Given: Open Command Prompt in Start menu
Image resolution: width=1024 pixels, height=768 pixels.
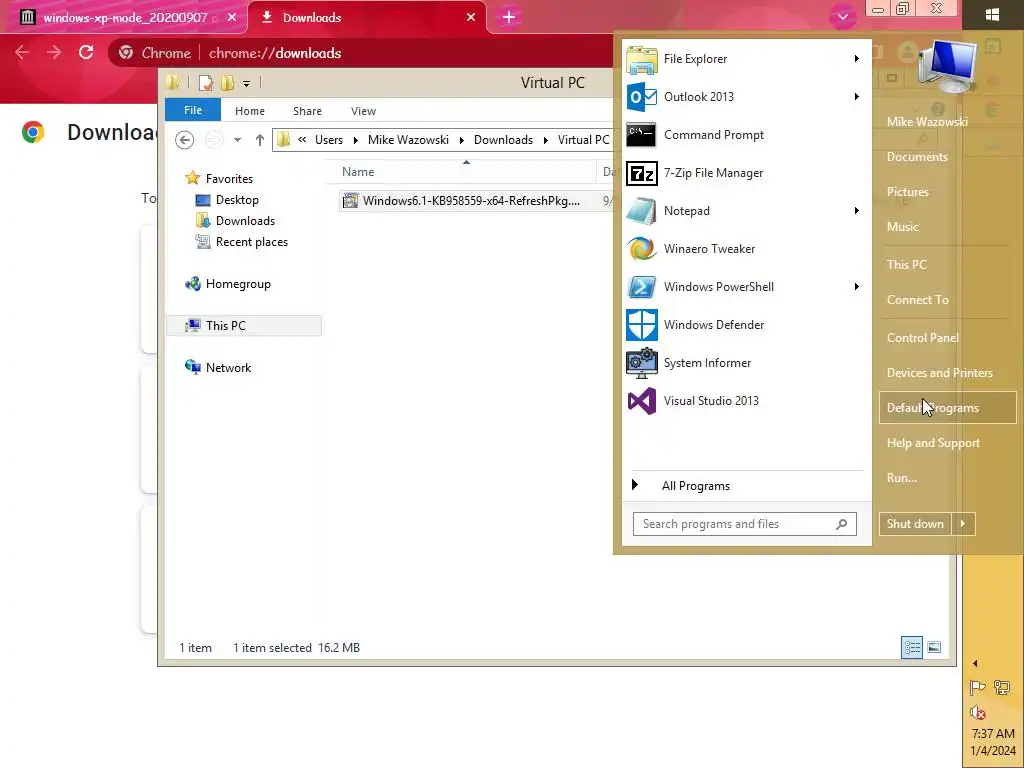Looking at the screenshot, I should [746, 135].
